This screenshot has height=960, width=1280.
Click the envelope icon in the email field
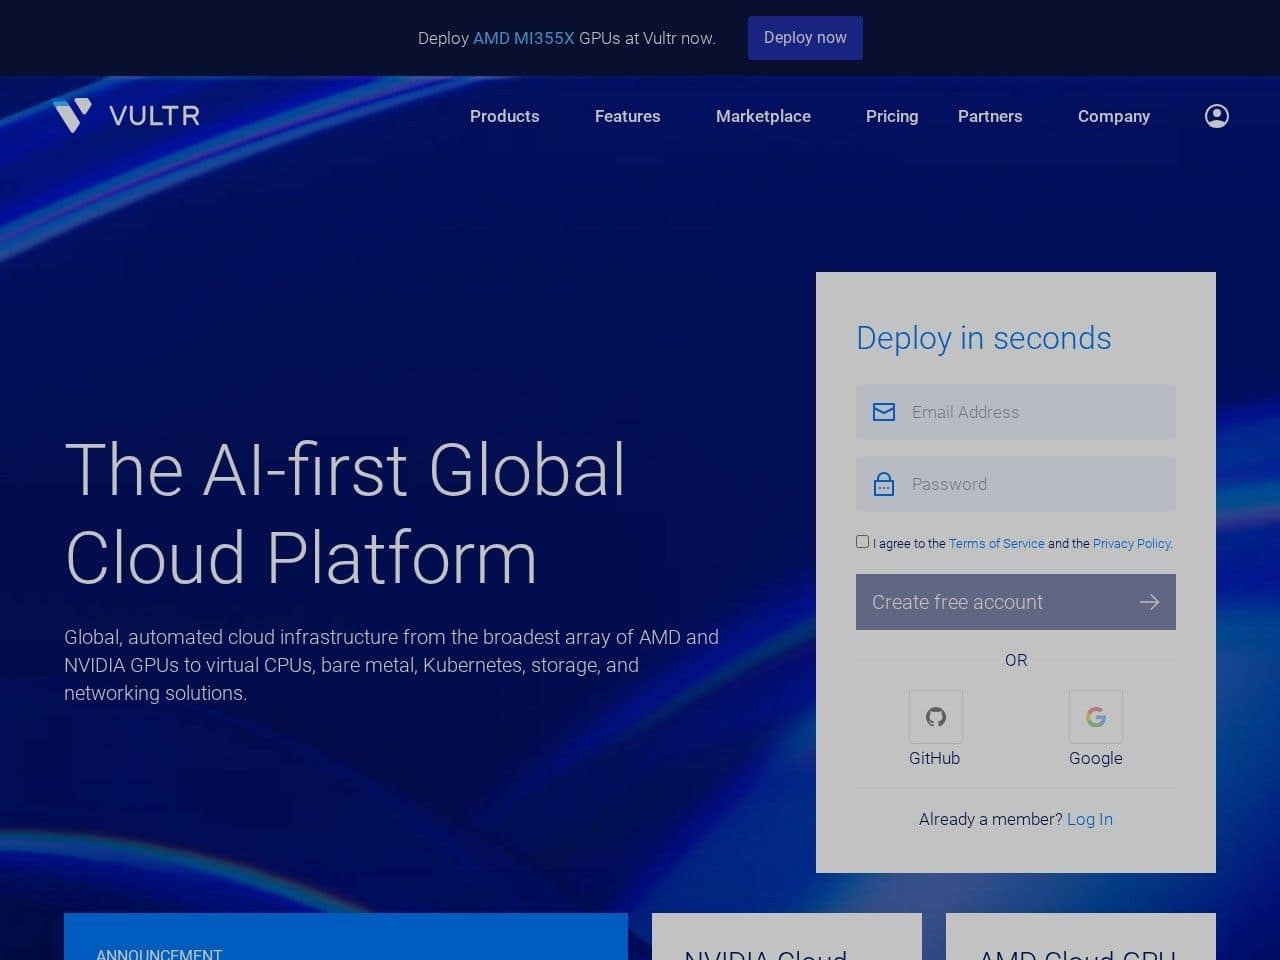point(884,412)
